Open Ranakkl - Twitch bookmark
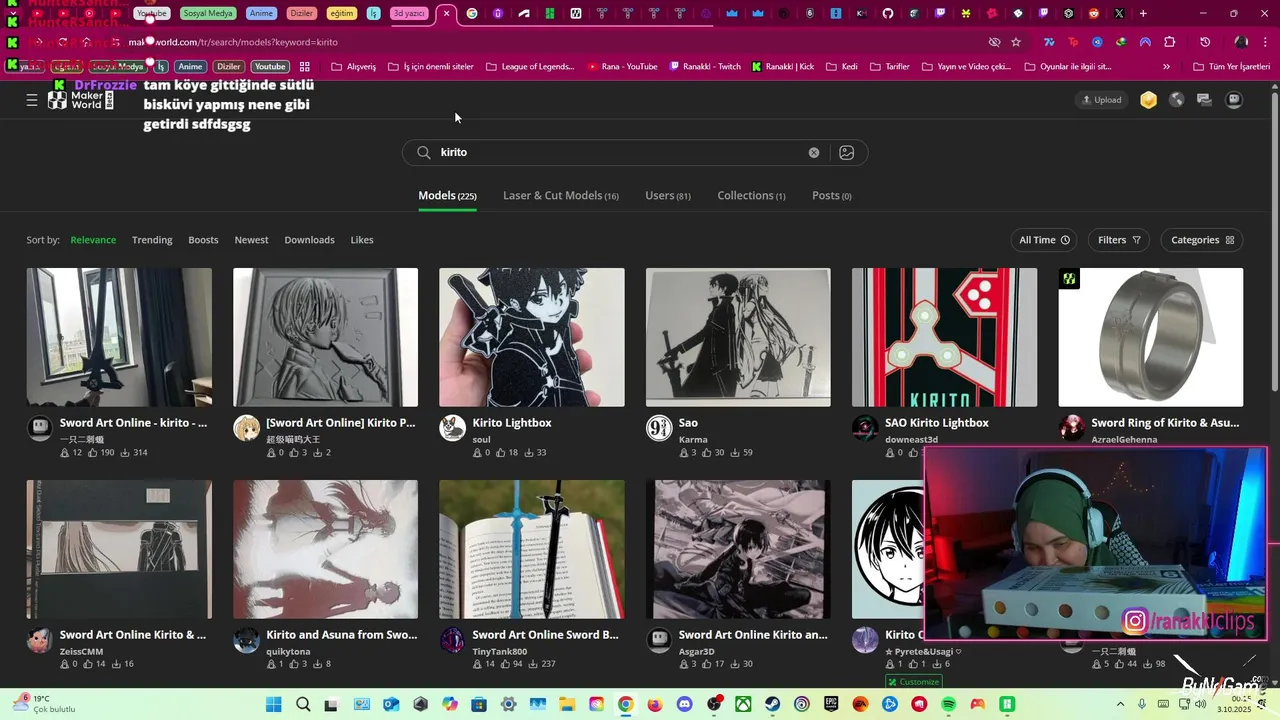The image size is (1280, 720). pyautogui.click(x=704, y=67)
